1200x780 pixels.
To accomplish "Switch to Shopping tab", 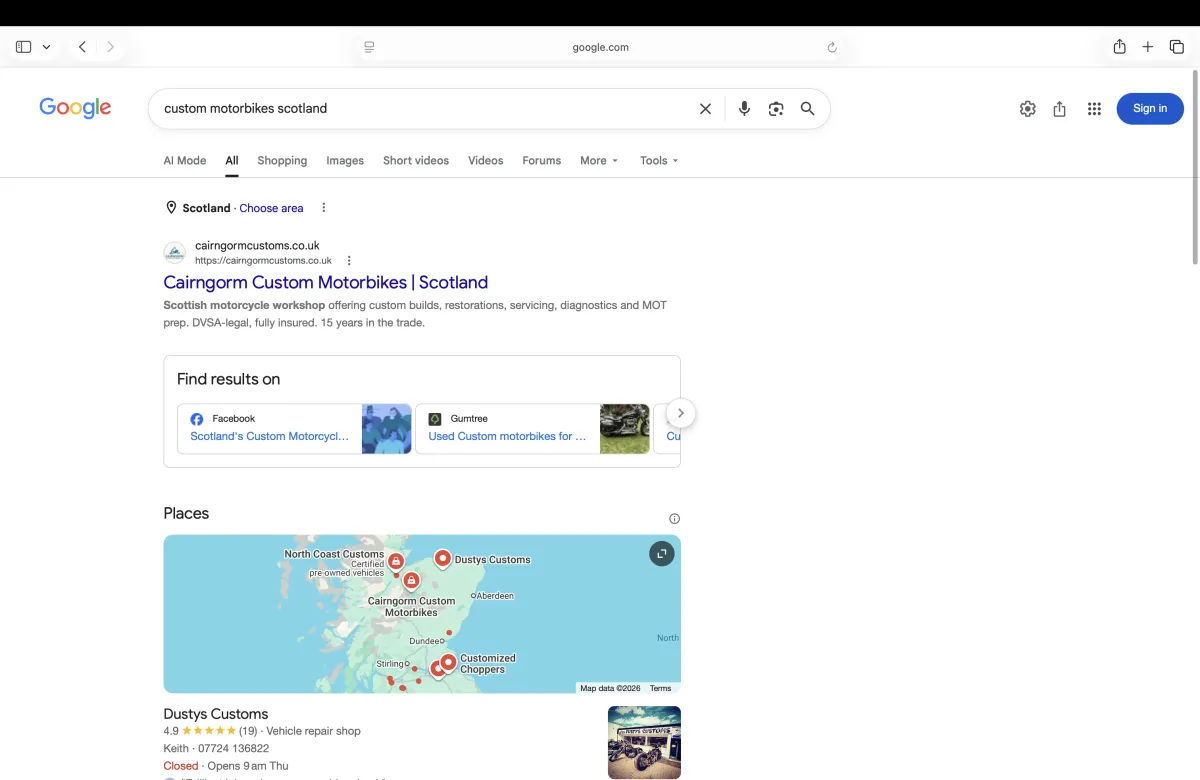I will 282,160.
